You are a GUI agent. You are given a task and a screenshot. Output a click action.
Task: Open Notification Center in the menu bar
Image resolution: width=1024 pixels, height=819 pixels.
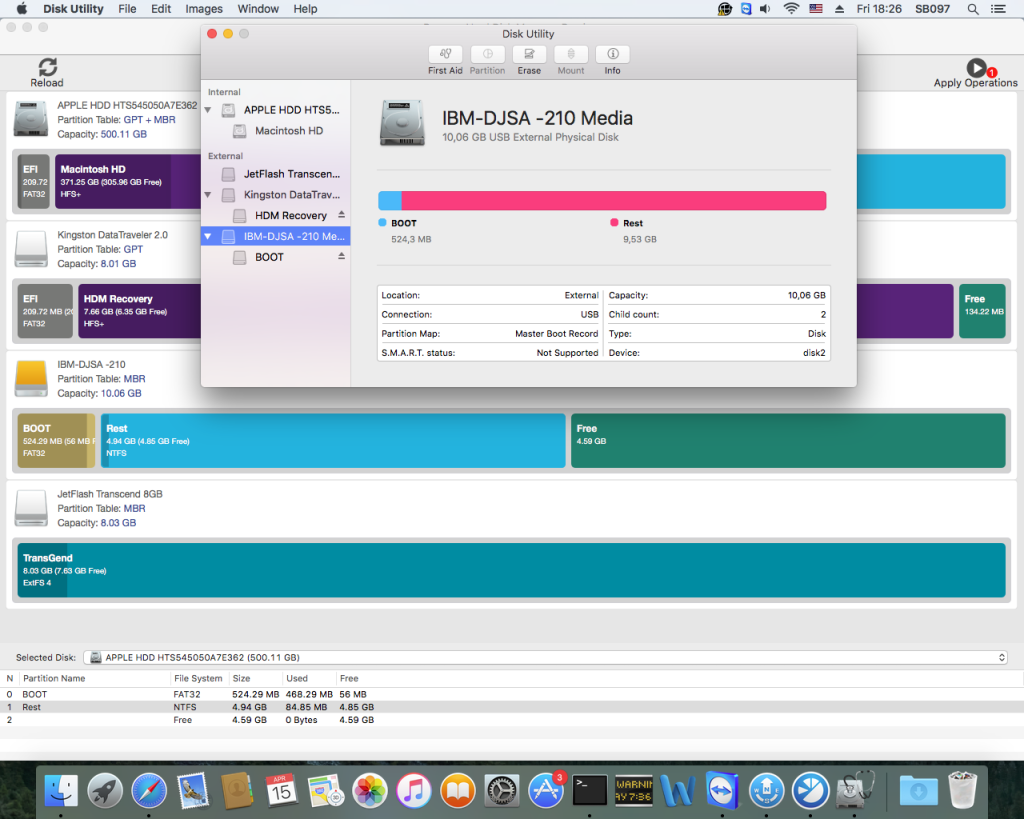[x=998, y=9]
